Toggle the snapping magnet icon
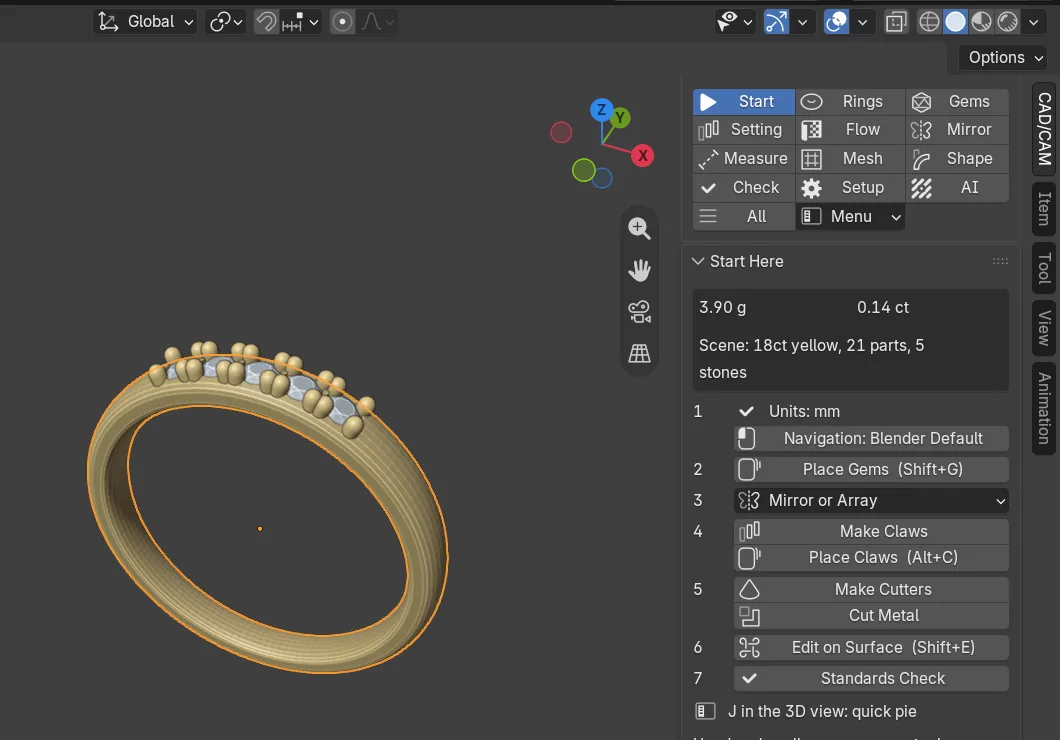Image resolution: width=1060 pixels, height=740 pixels. 266,22
